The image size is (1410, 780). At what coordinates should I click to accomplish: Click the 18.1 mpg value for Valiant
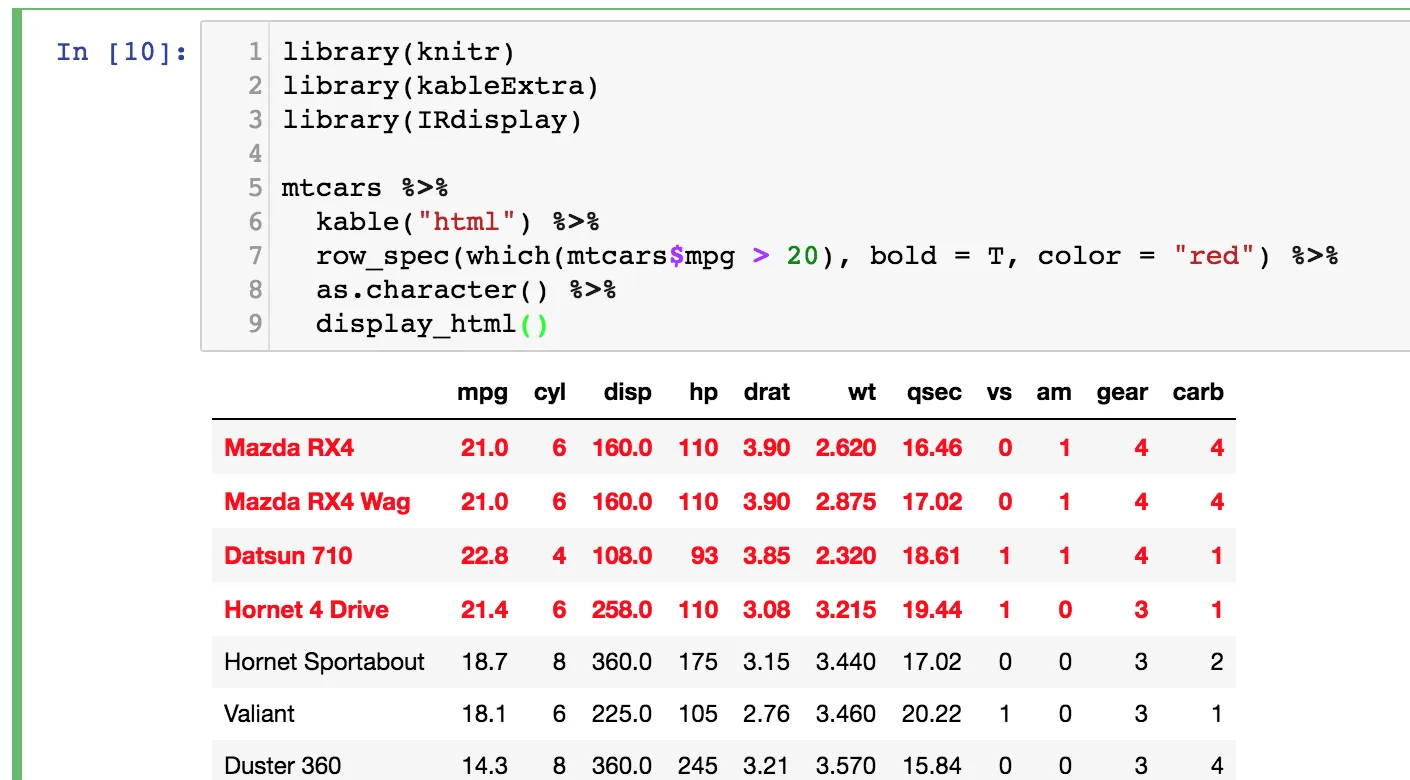coord(486,714)
